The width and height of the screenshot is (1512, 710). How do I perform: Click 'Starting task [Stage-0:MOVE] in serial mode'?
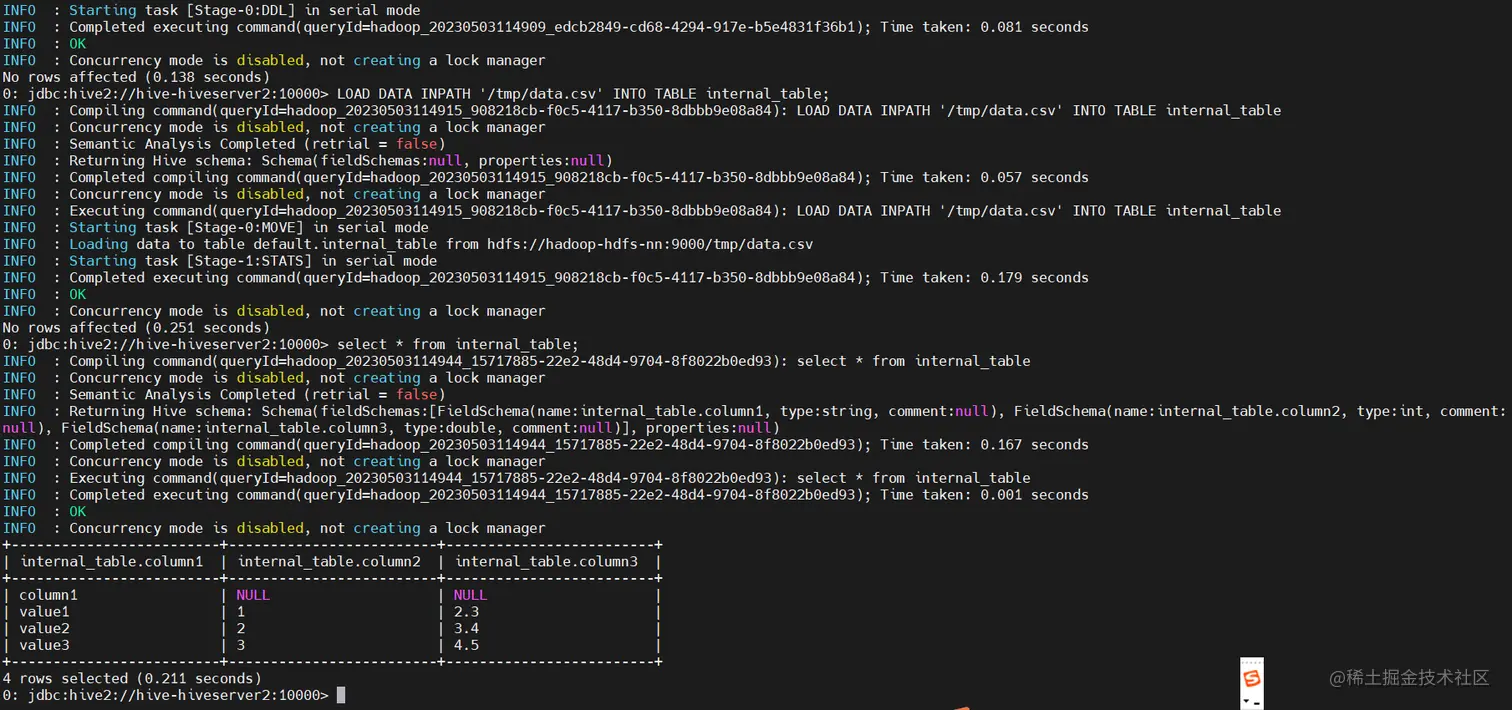click(249, 228)
